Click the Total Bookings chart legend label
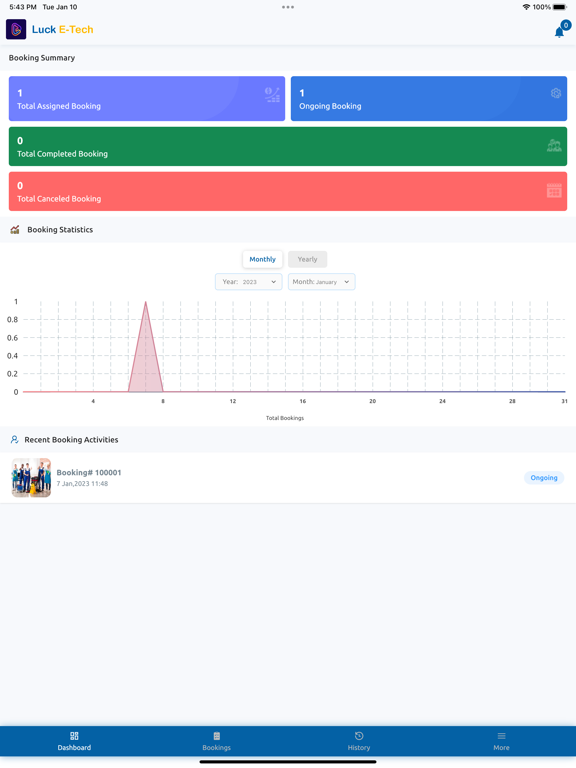 tap(285, 418)
